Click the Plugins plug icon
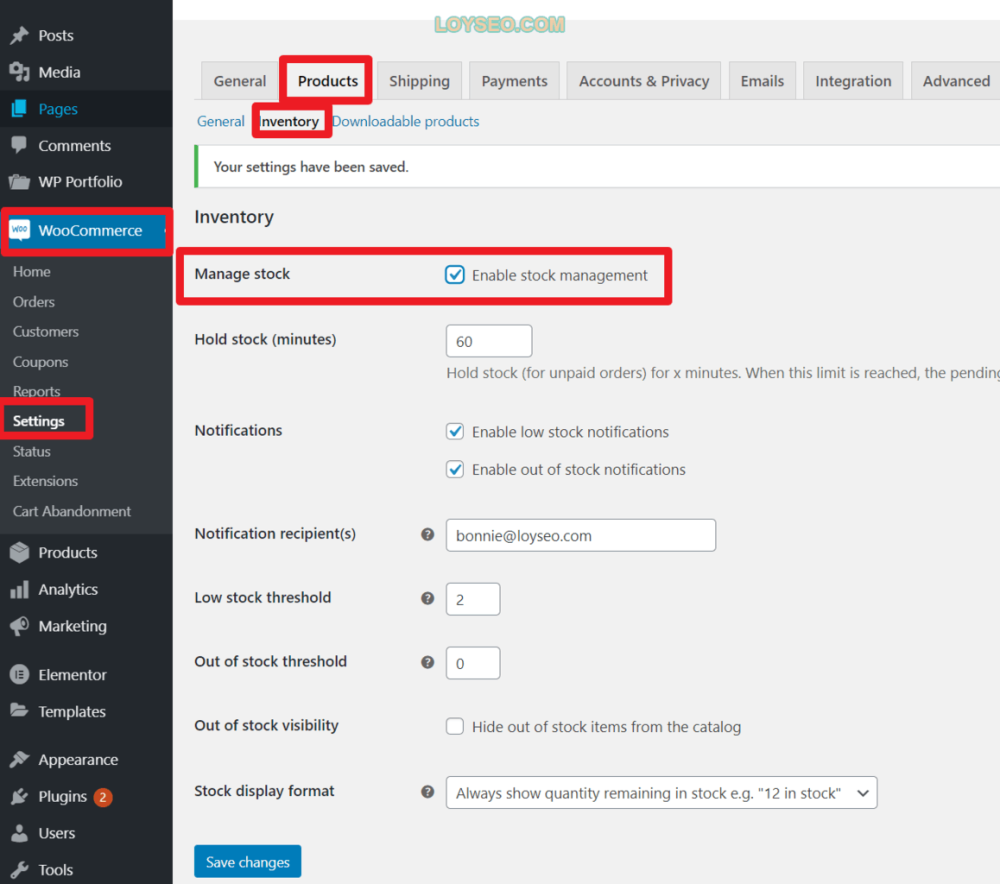Viewport: 1000px width, 884px height. 20,796
